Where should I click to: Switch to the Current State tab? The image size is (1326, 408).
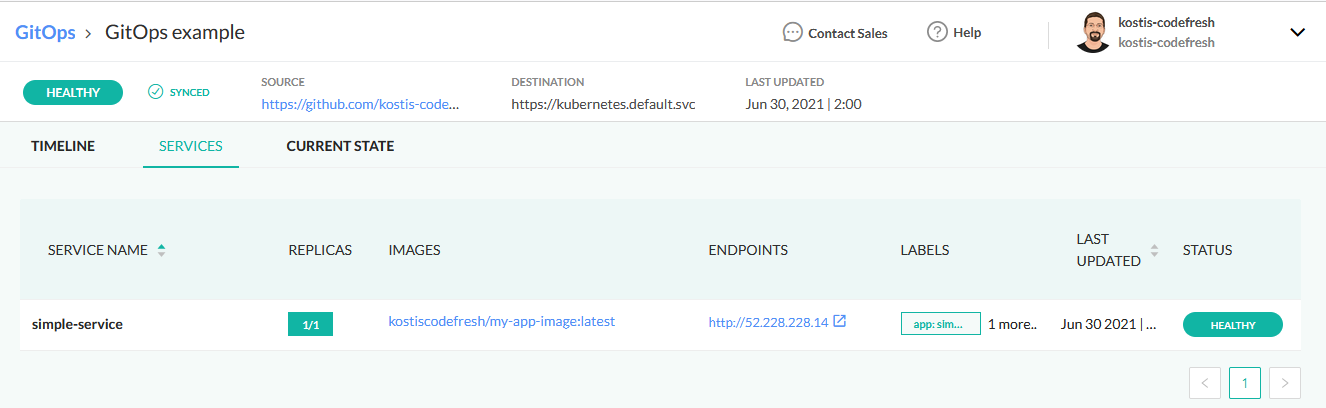click(x=340, y=146)
